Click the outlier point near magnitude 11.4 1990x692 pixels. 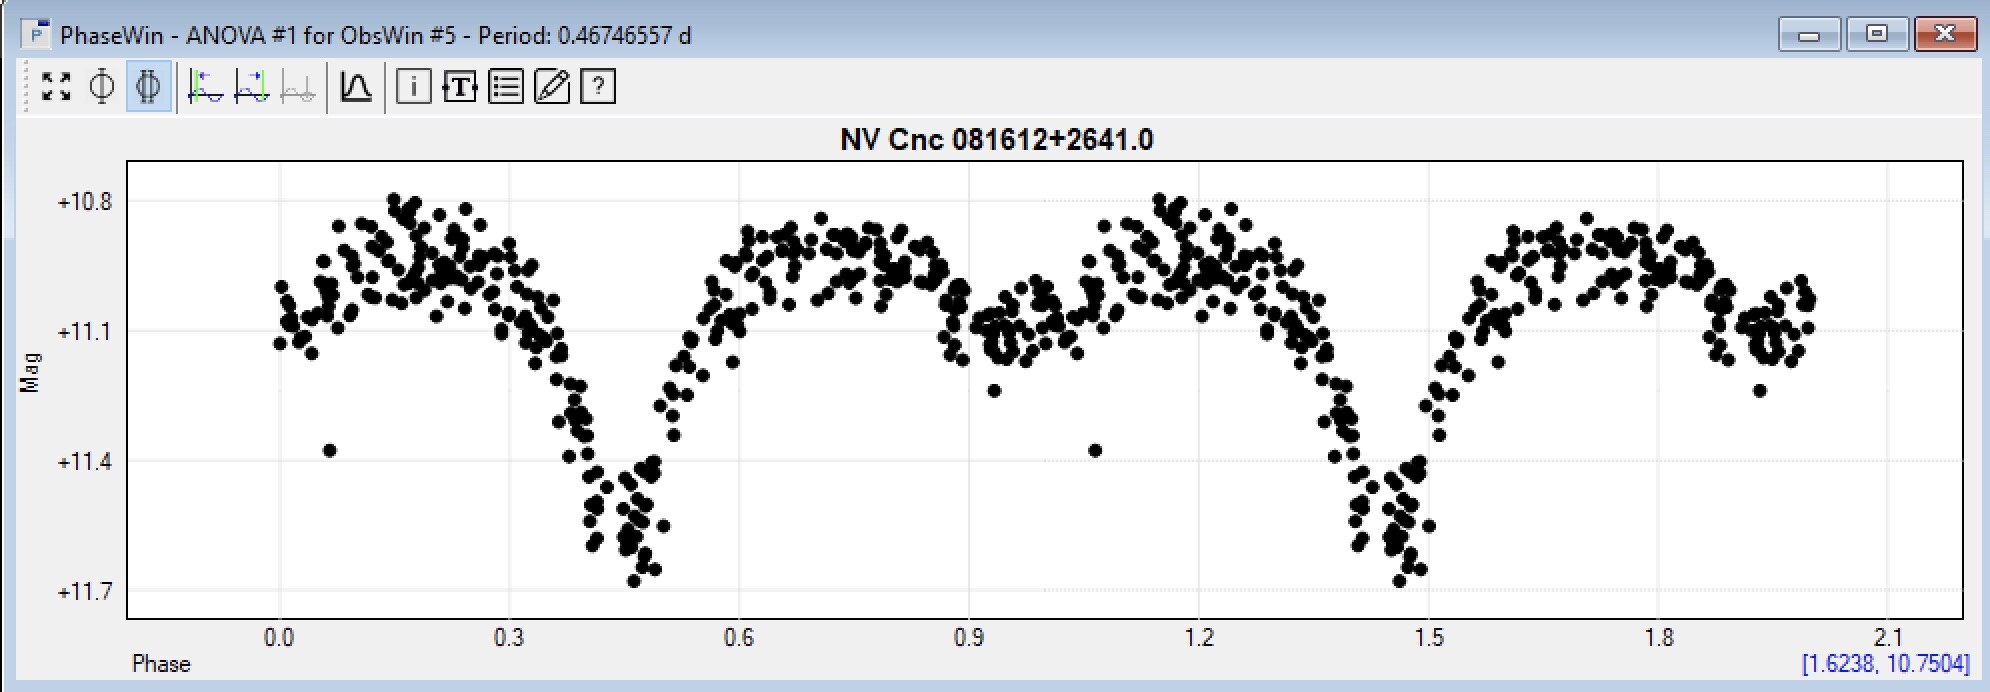330,450
